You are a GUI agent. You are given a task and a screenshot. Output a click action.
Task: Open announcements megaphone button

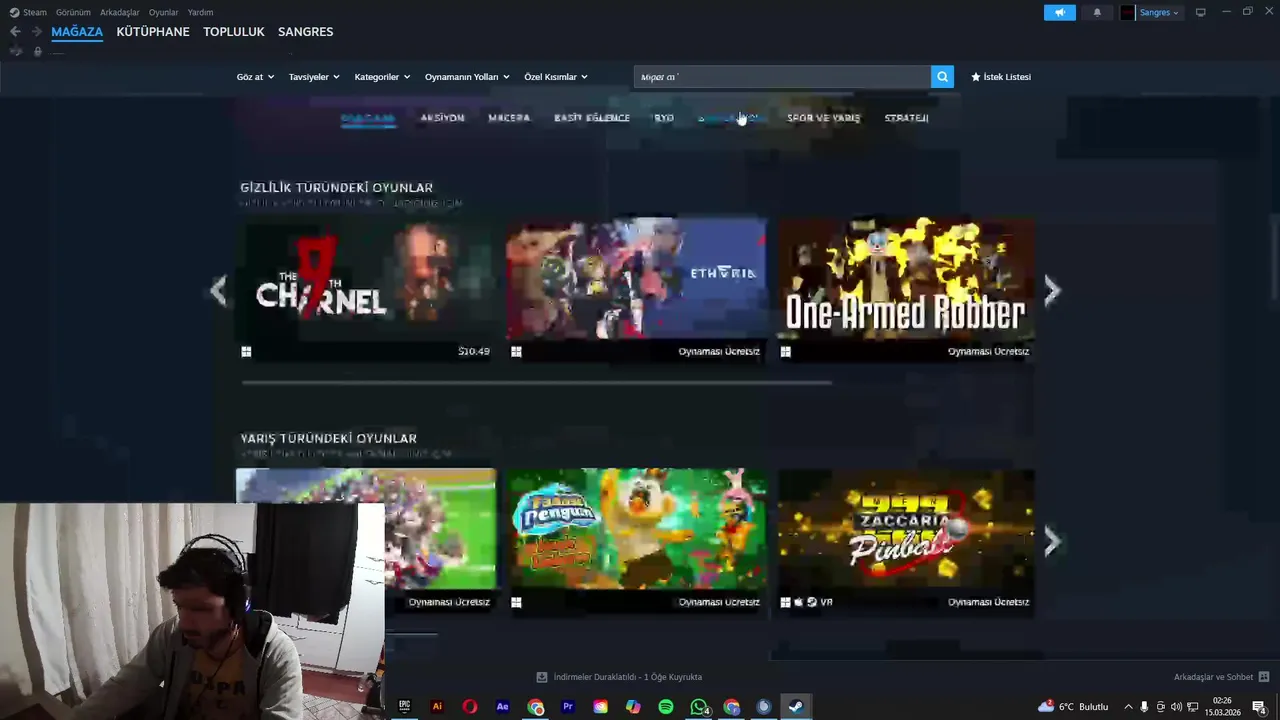(1060, 12)
